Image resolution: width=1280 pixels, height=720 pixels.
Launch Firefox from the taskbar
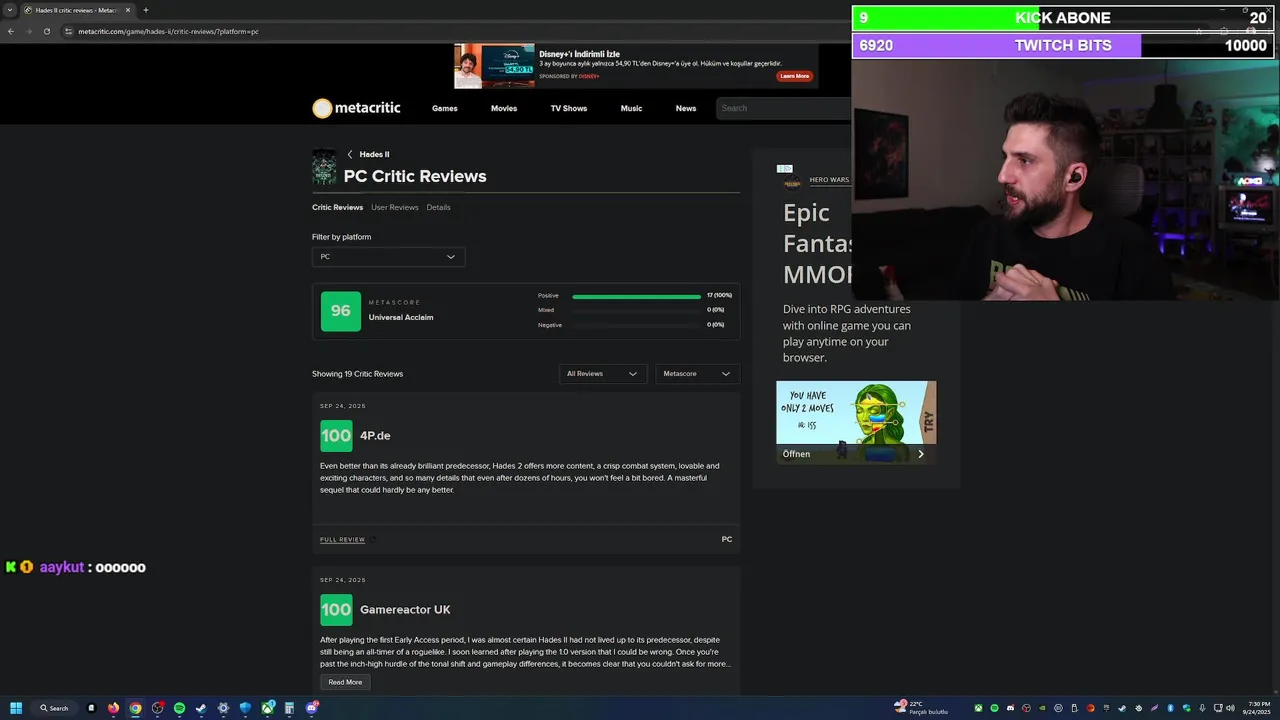pyautogui.click(x=113, y=708)
